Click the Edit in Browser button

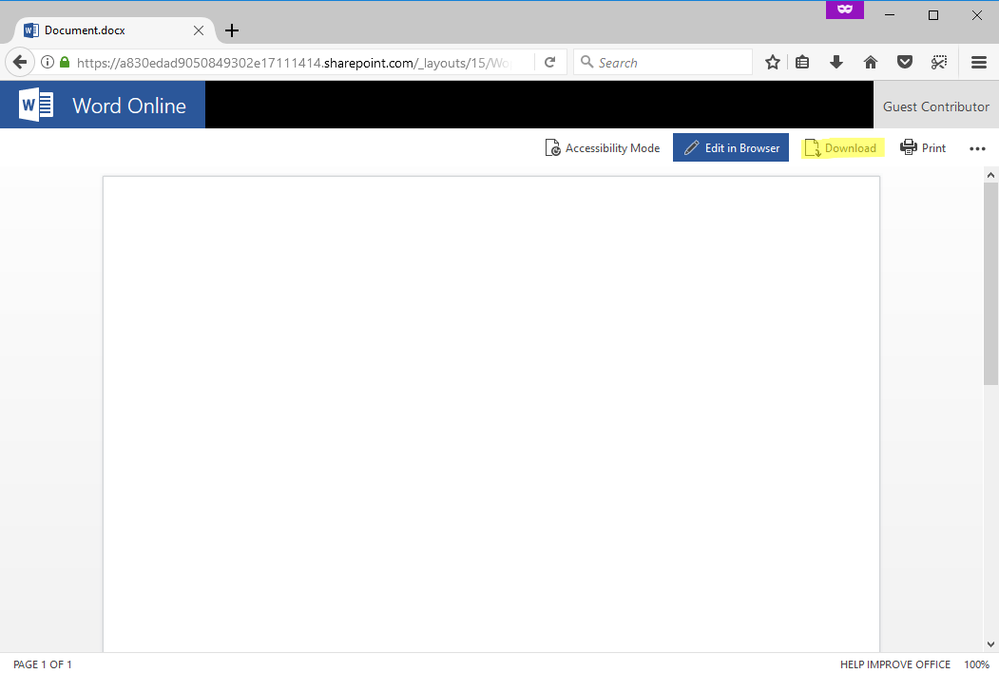click(731, 148)
